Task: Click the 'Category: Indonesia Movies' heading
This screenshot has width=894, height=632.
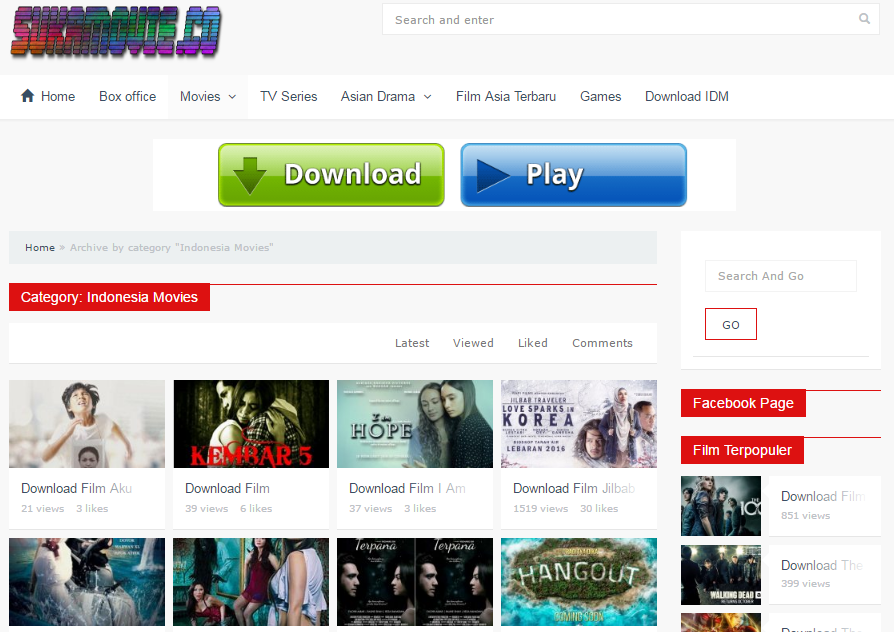Action: 109,297
